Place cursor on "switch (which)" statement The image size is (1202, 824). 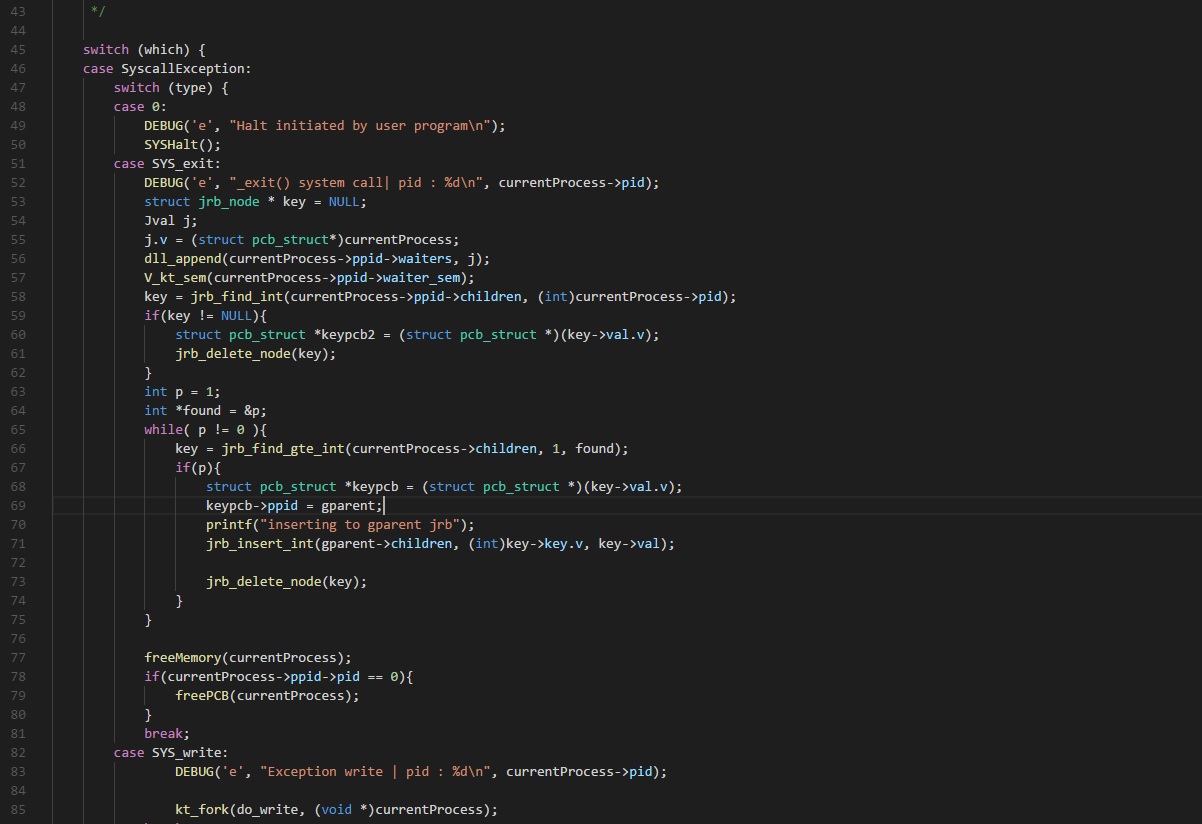click(x=144, y=49)
